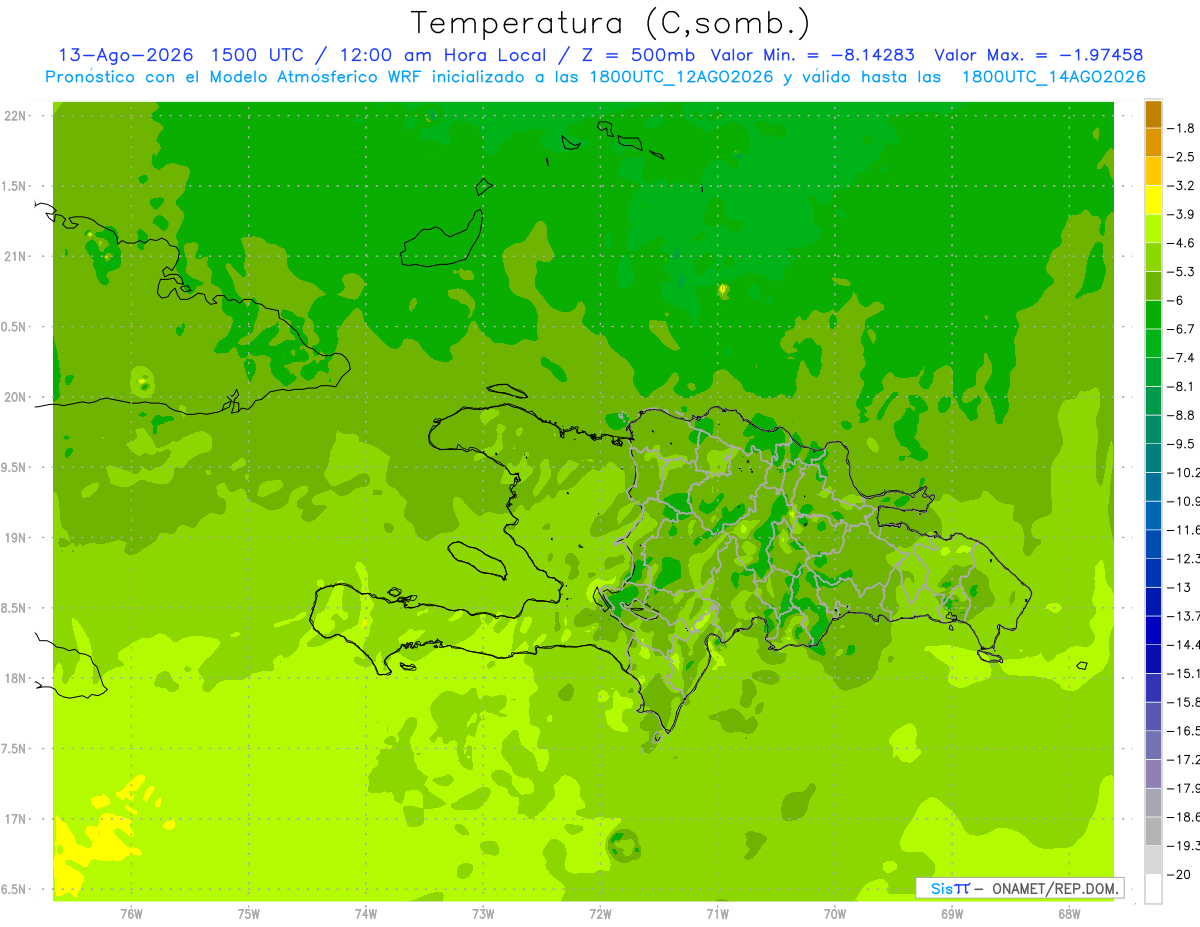This screenshot has width=1200, height=927.
Task: Click the title "Temperatura (C,somb.)"
Action: point(611,23)
